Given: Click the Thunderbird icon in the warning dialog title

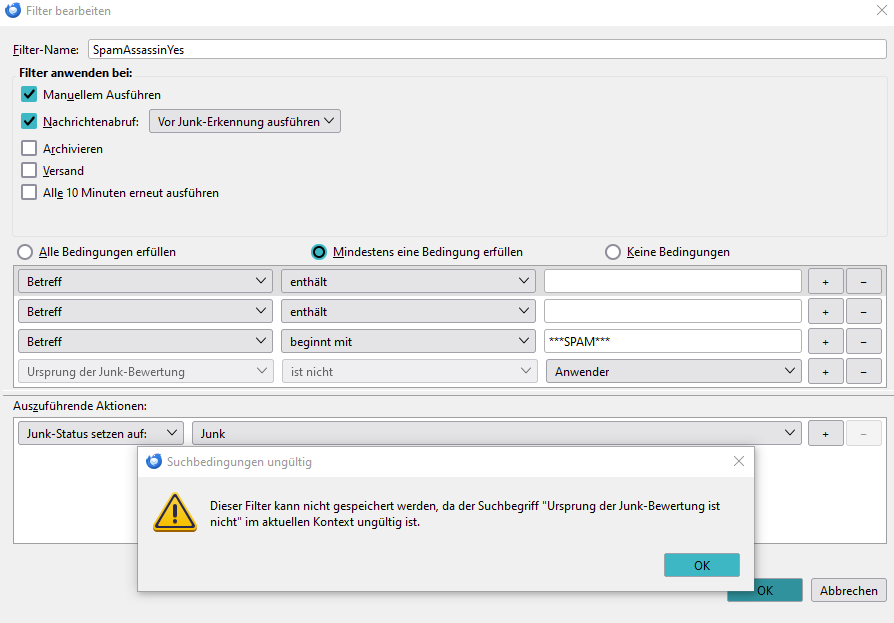Looking at the screenshot, I should [x=154, y=462].
